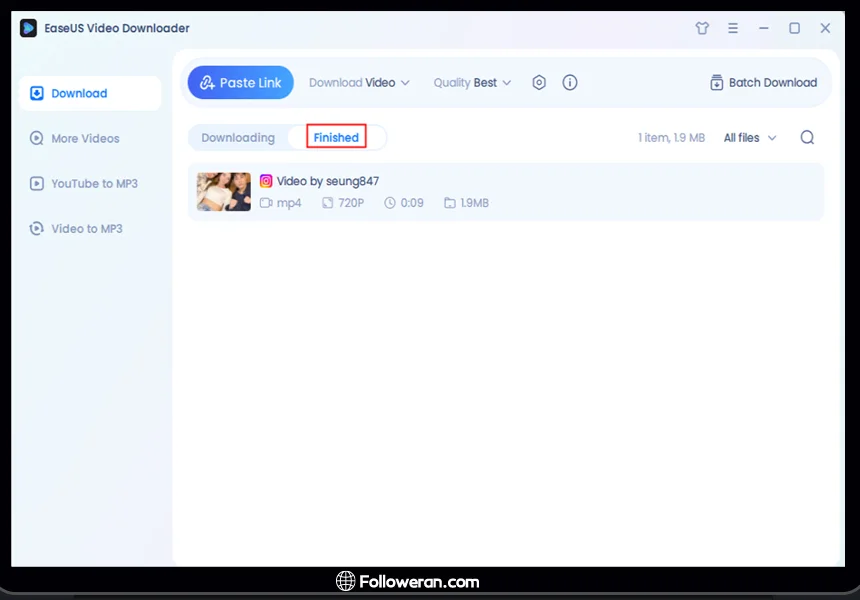Click the Instagram icon beside video title
Screen dimensions: 860x600
(x=266, y=181)
